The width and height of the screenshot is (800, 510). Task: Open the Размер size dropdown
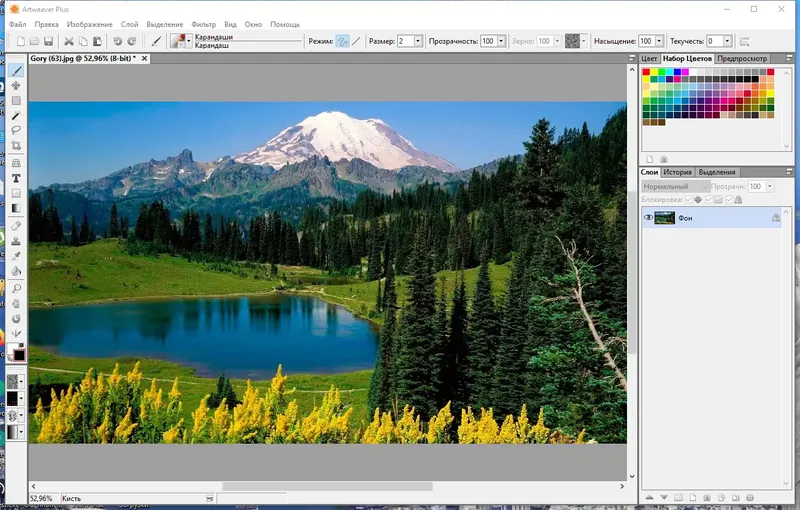tap(418, 41)
